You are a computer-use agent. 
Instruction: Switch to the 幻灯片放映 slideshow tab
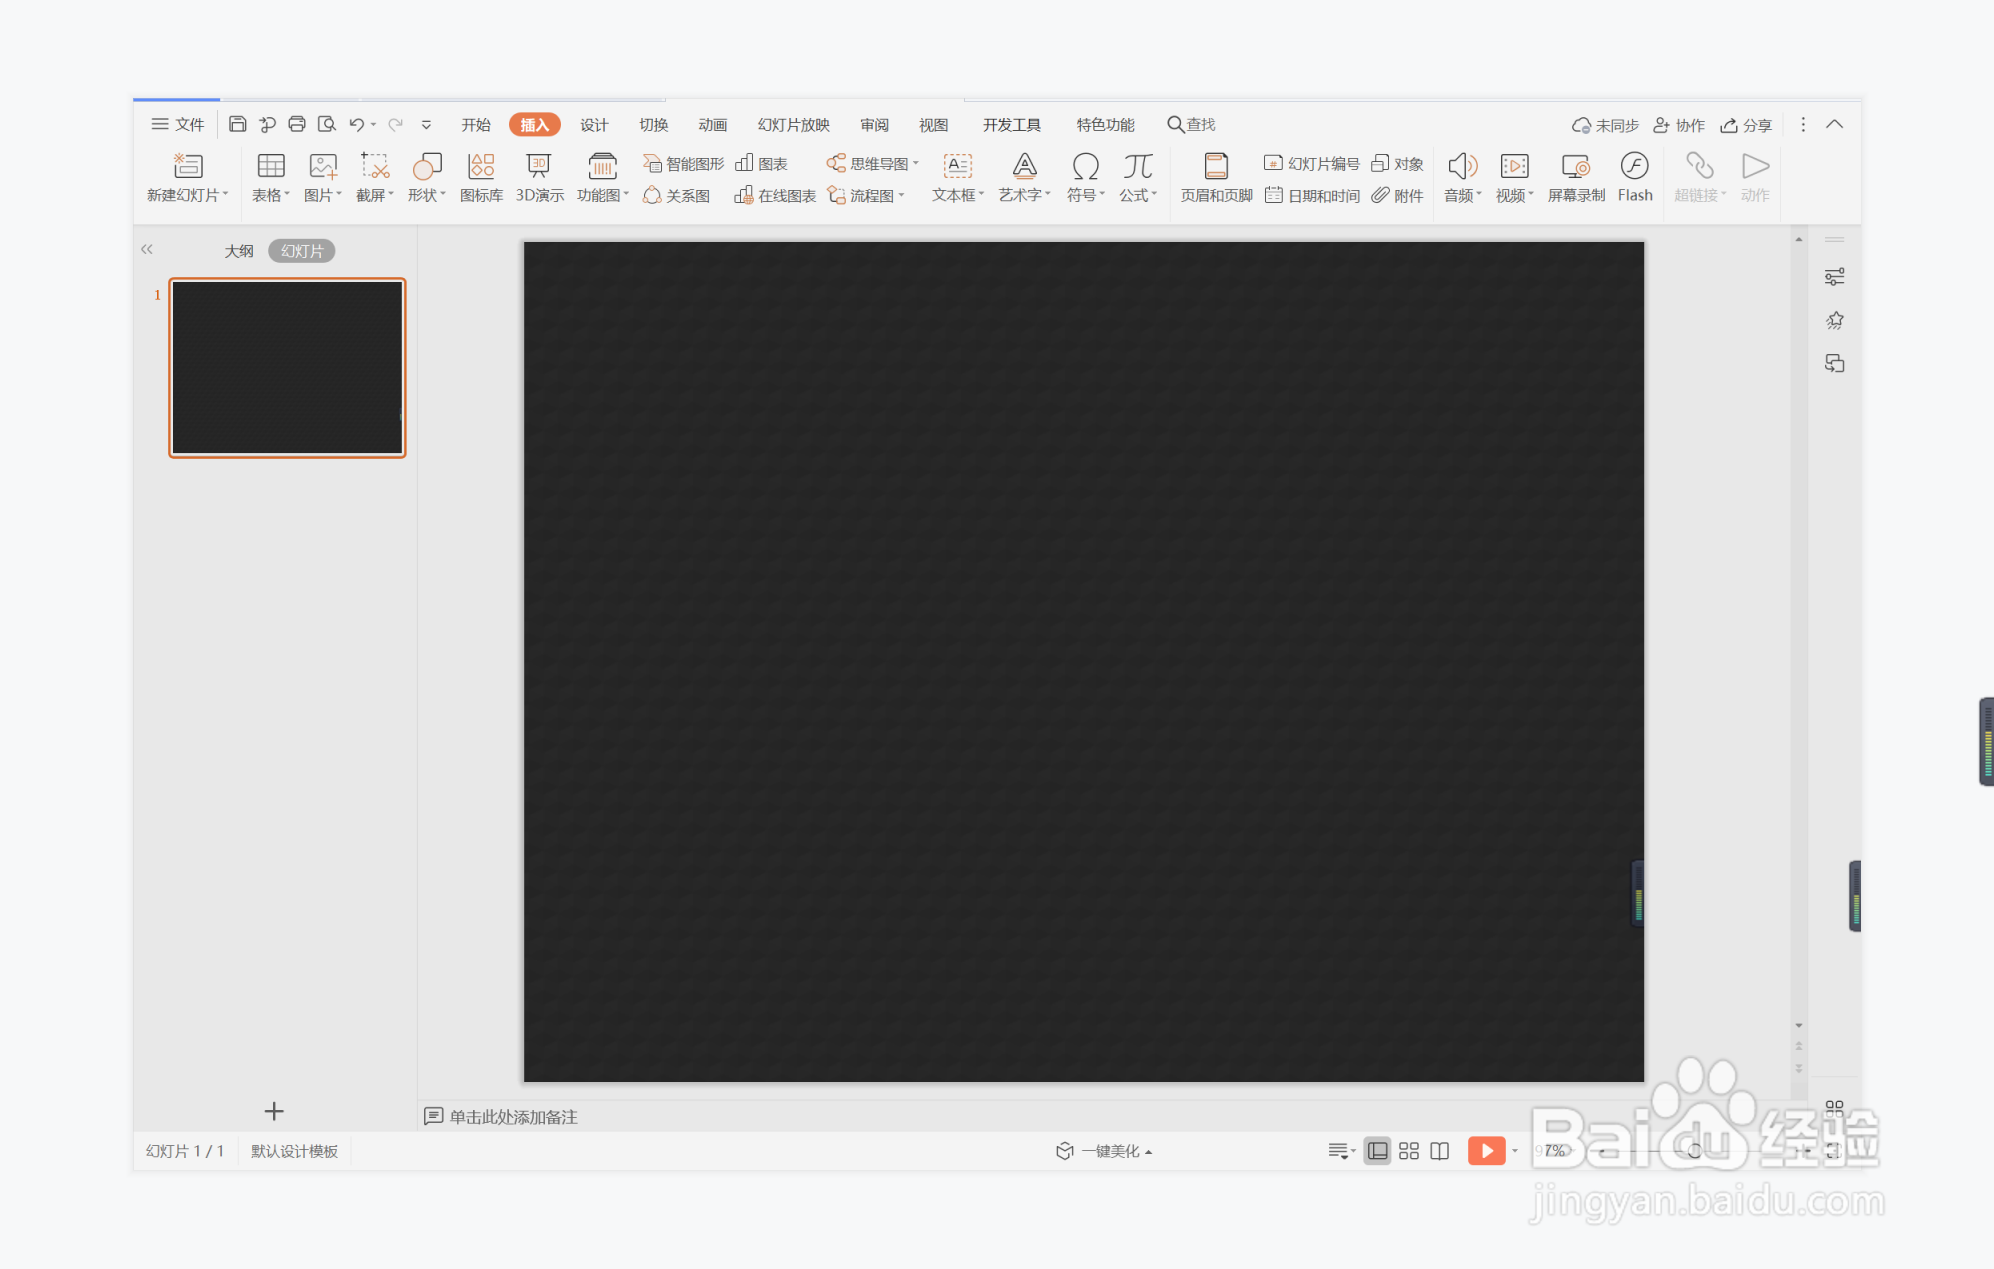[x=793, y=124]
